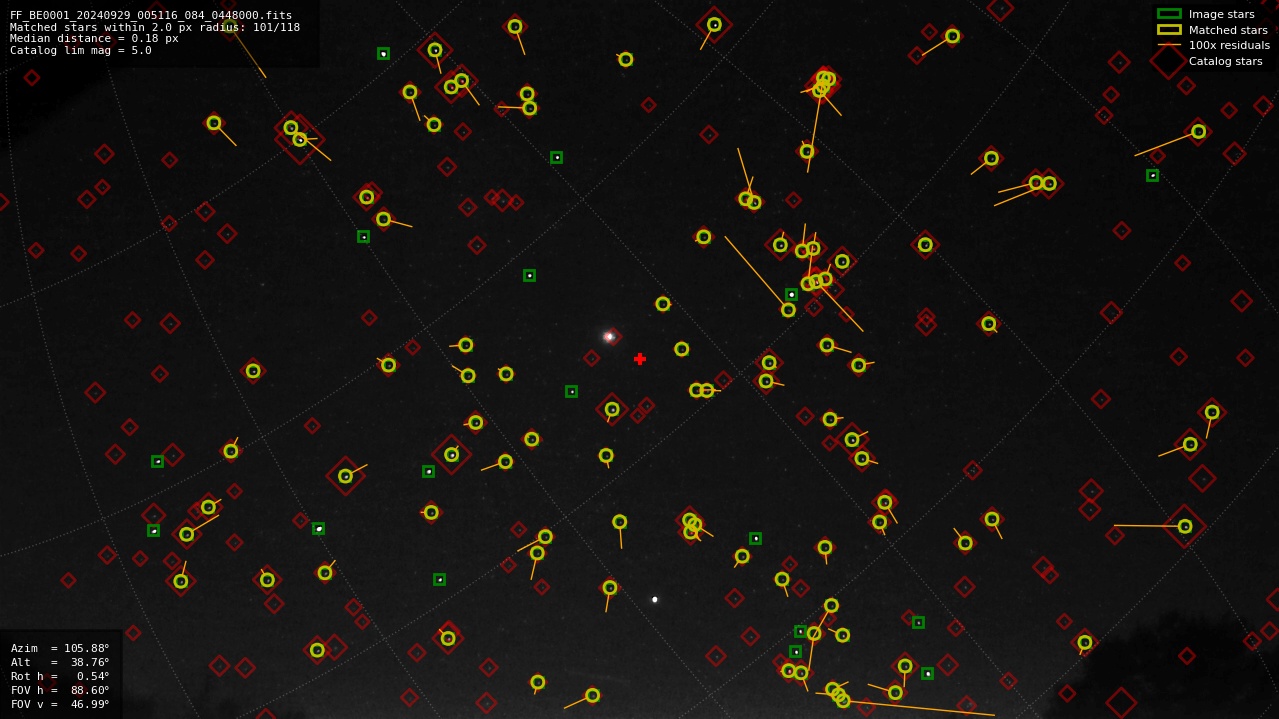Click the red cross at the image center
The width and height of the screenshot is (1279, 719).
tap(640, 359)
